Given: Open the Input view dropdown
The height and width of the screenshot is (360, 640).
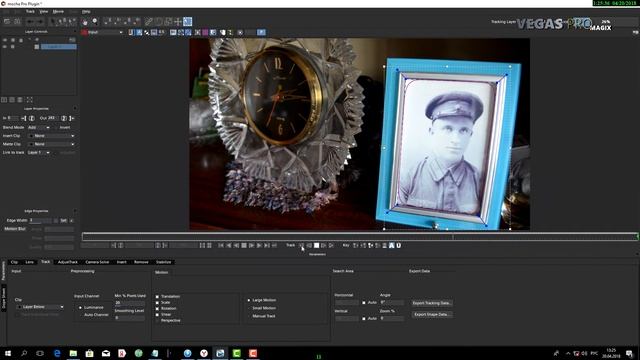Looking at the screenshot, I should pyautogui.click(x=106, y=32).
